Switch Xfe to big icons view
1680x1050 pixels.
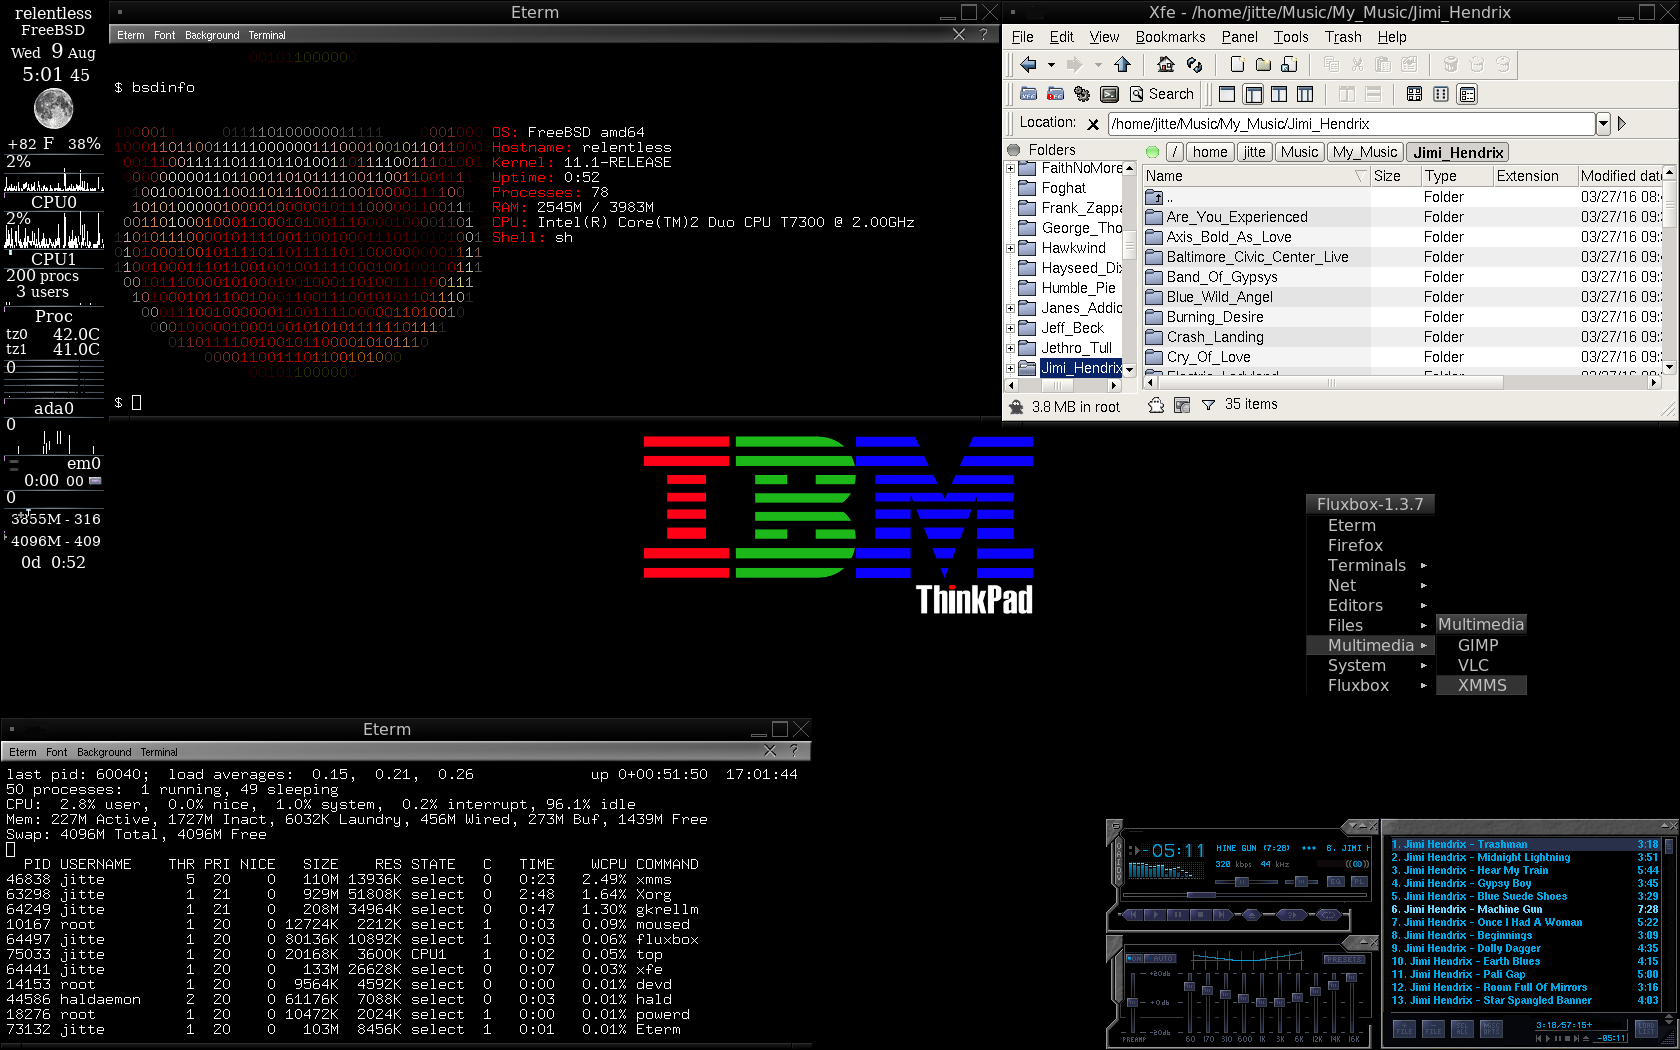[1414, 94]
